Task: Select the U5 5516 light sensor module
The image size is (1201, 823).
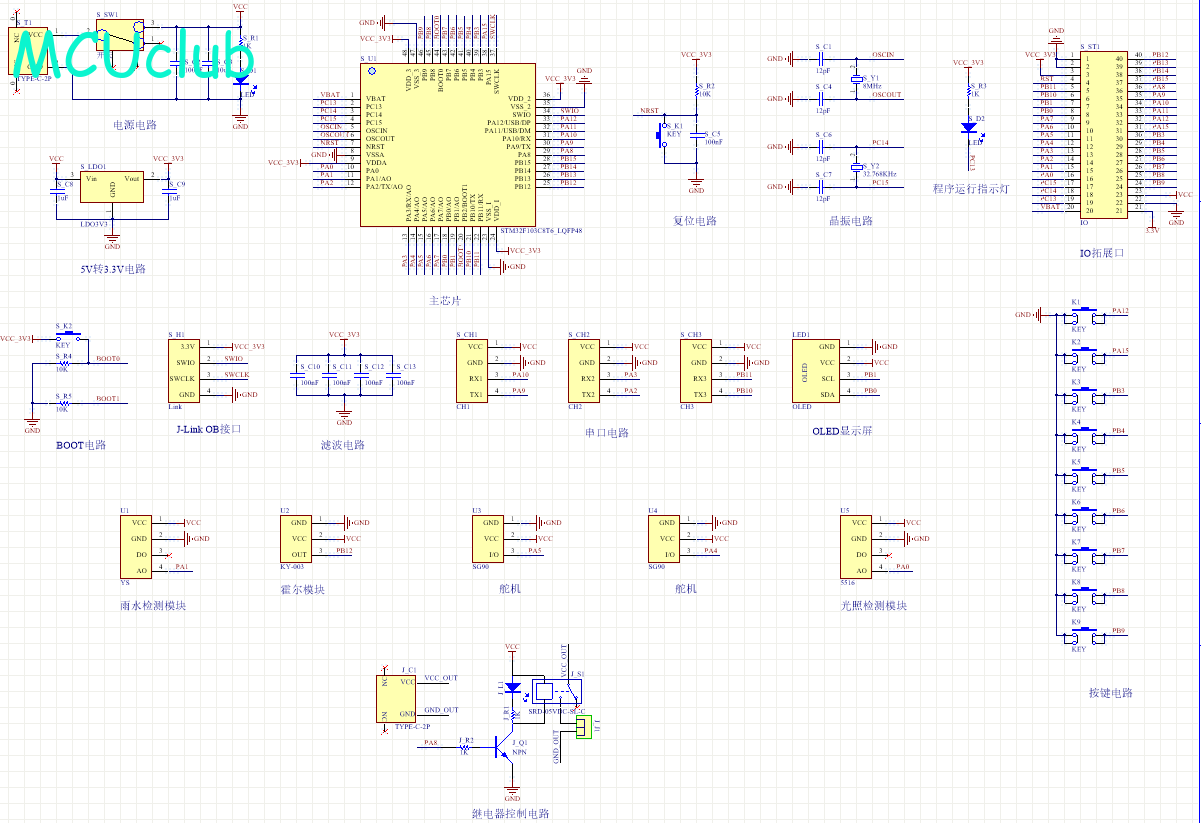Action: point(857,546)
